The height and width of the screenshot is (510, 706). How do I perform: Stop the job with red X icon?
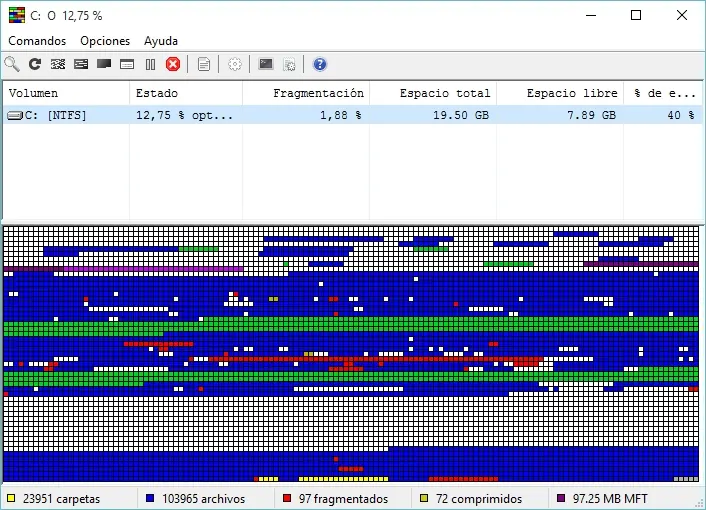pyautogui.click(x=173, y=64)
